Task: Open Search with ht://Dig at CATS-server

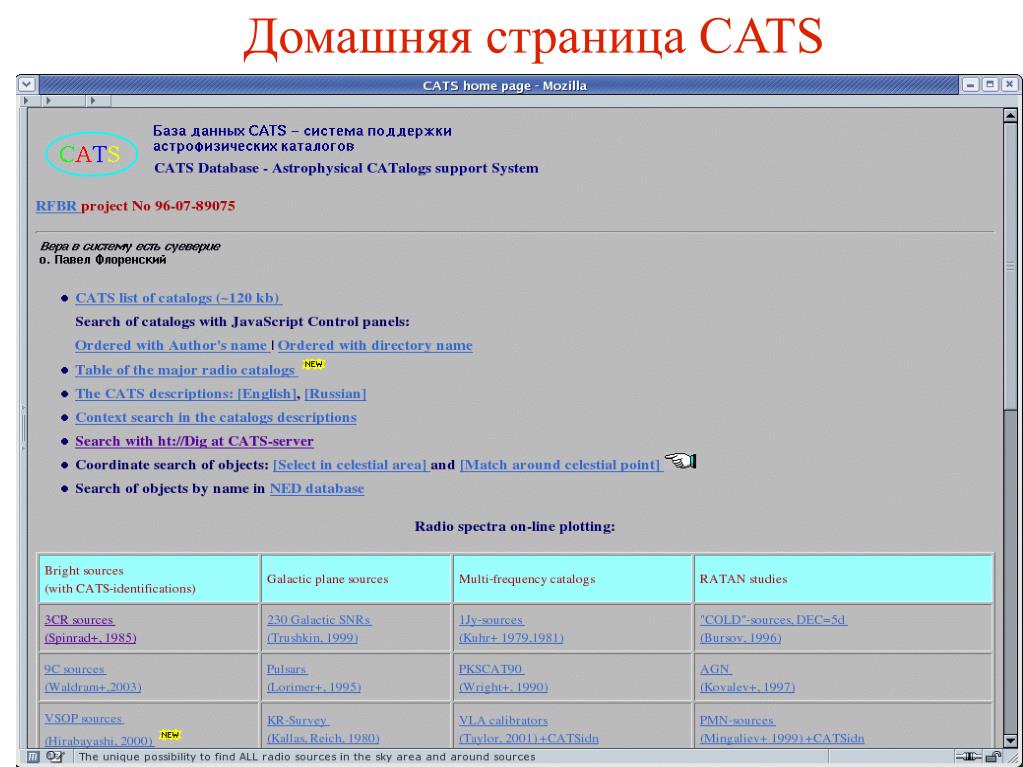Action: pos(194,442)
